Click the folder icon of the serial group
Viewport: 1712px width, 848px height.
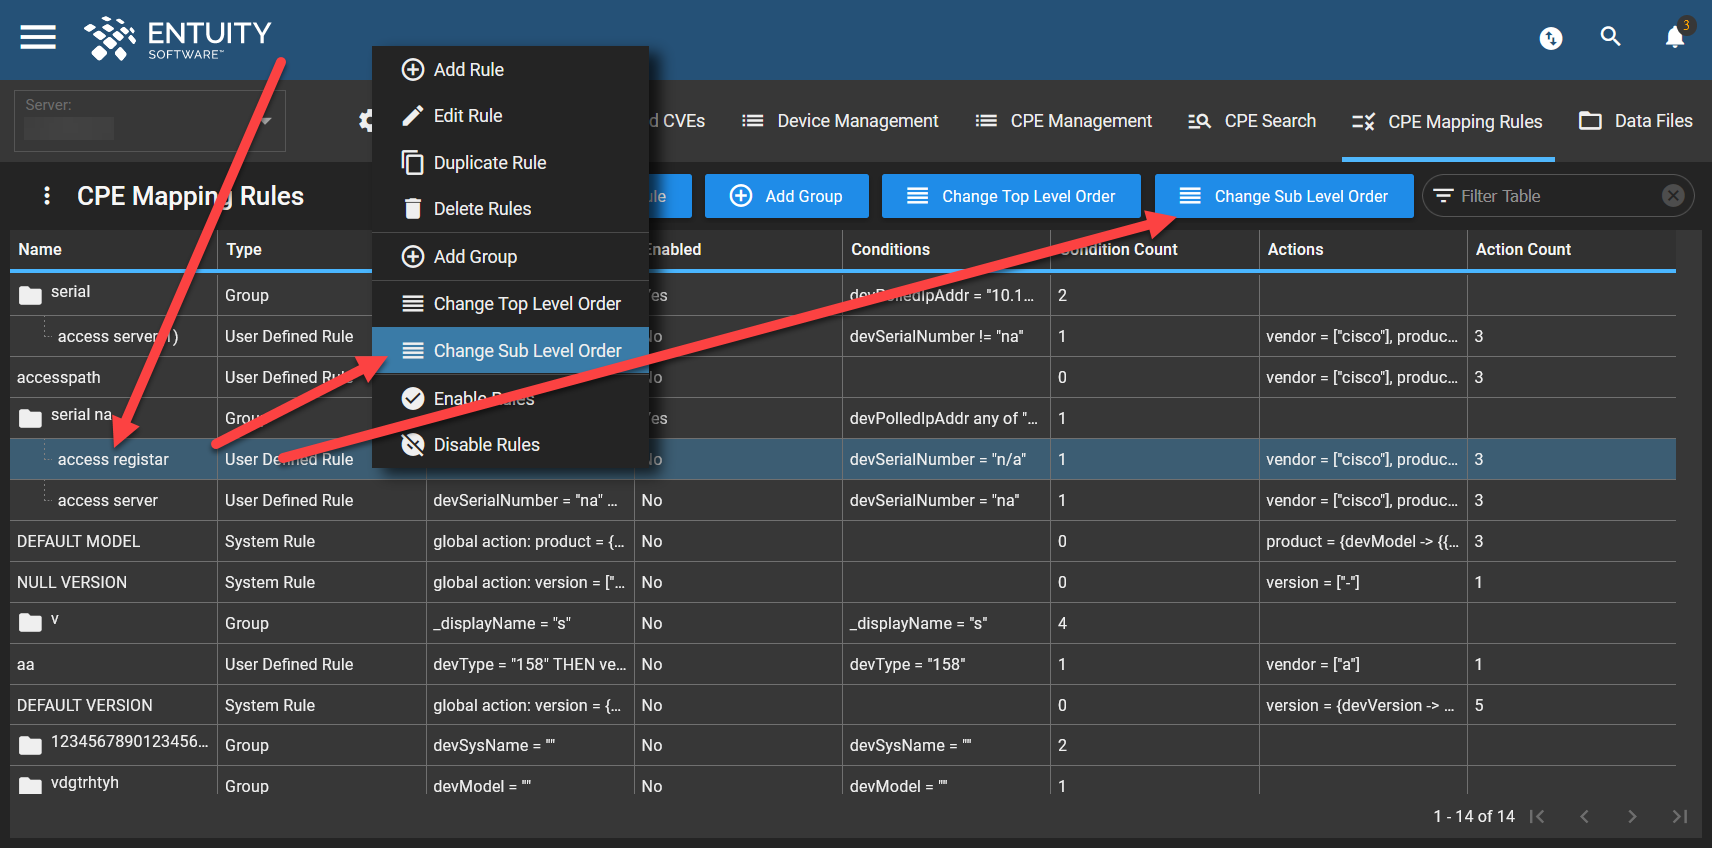click(31, 295)
